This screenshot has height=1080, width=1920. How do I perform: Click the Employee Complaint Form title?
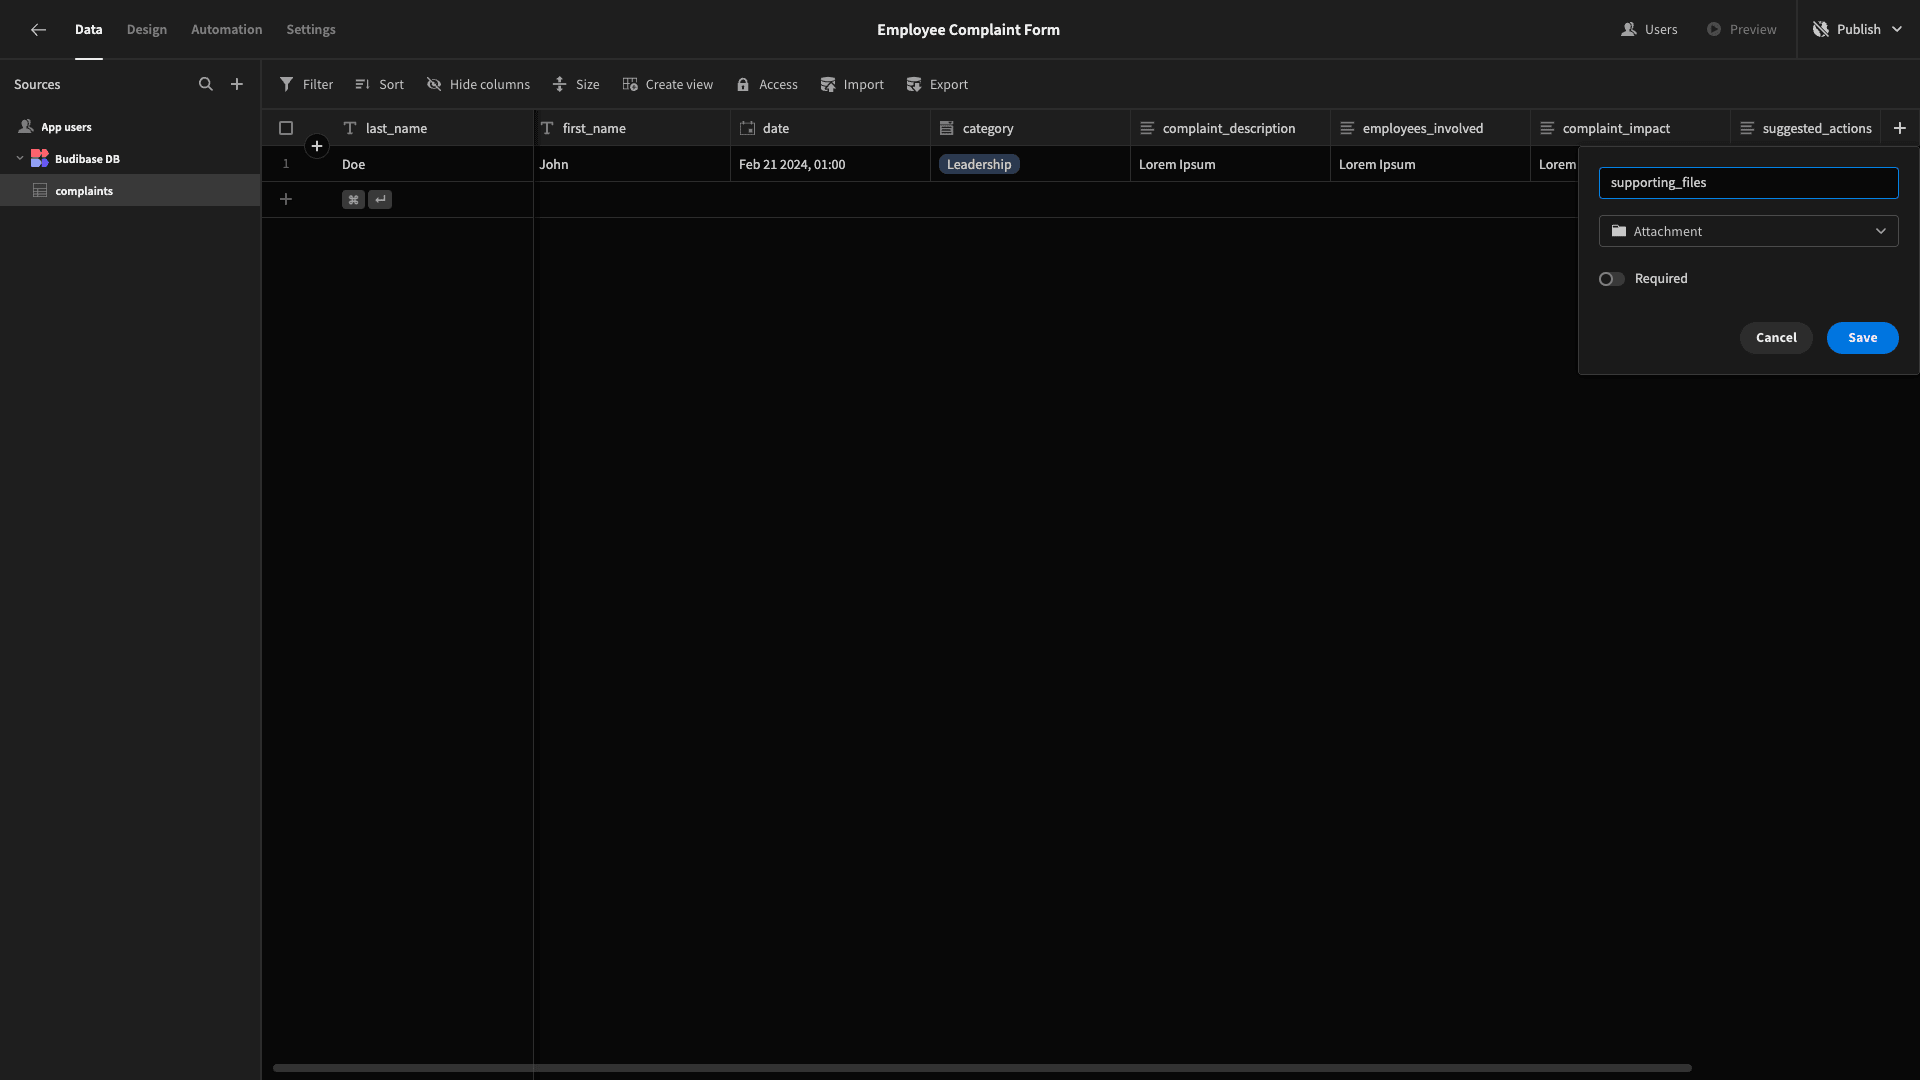[968, 30]
